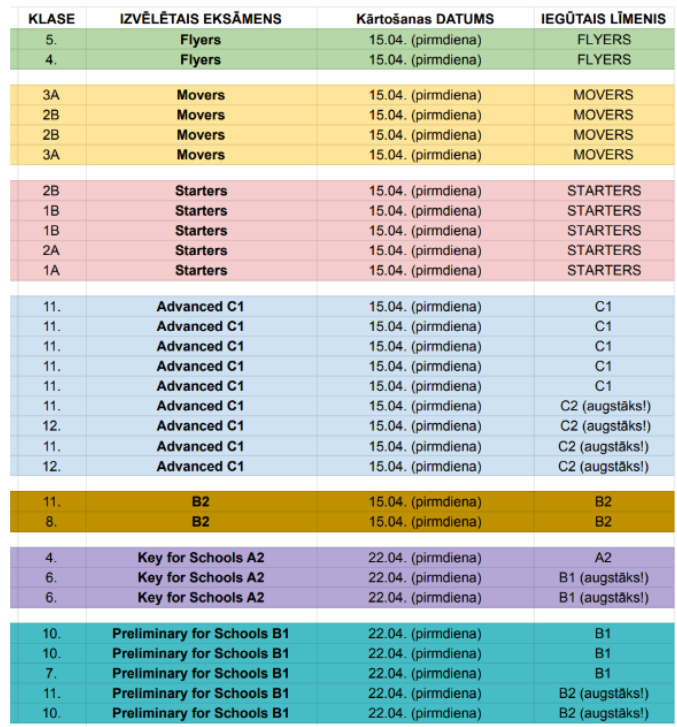677x727 pixels.
Task: Select the IEGŪTAIS LĪMENIS column header
Action: coord(603,19)
